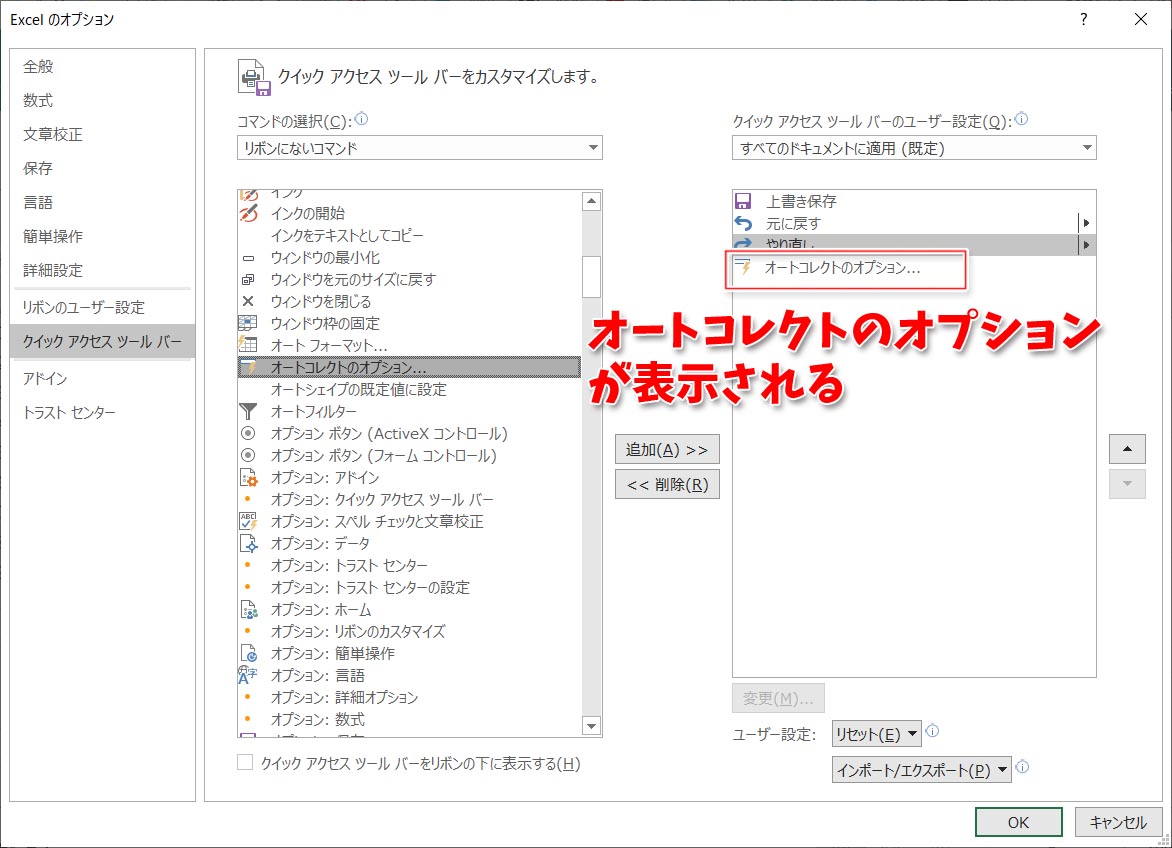Open the 簡単操作 options category
The image size is (1172, 848).
[x=102, y=236]
